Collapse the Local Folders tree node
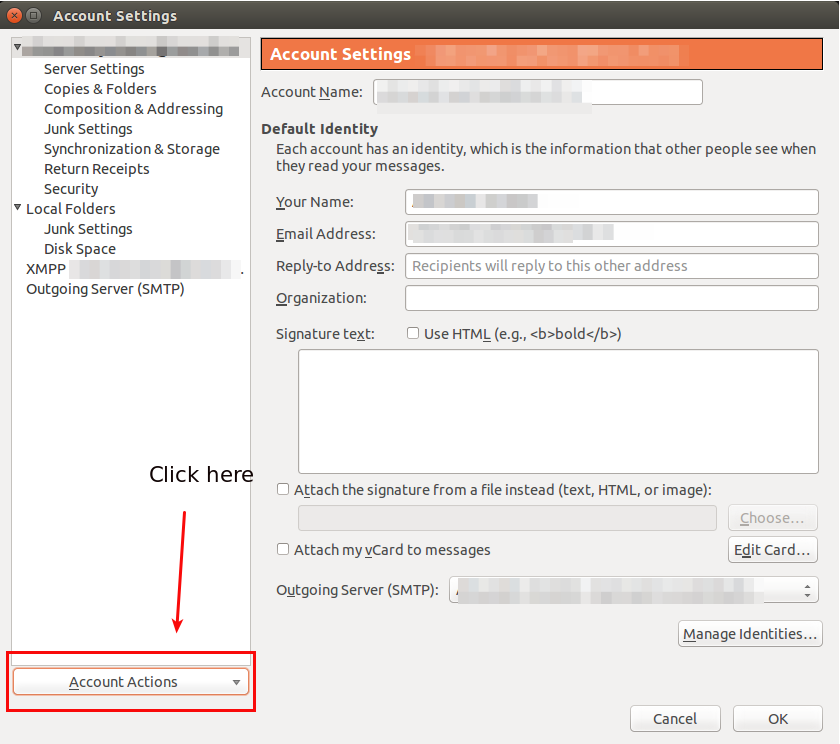 [x=18, y=209]
